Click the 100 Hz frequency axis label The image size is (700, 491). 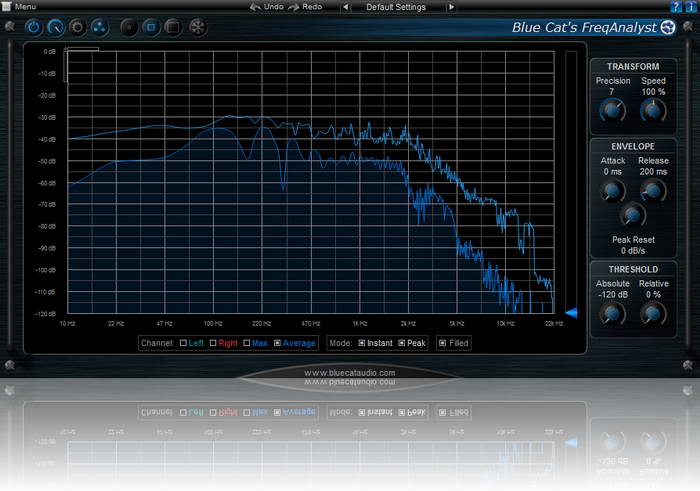pos(213,323)
